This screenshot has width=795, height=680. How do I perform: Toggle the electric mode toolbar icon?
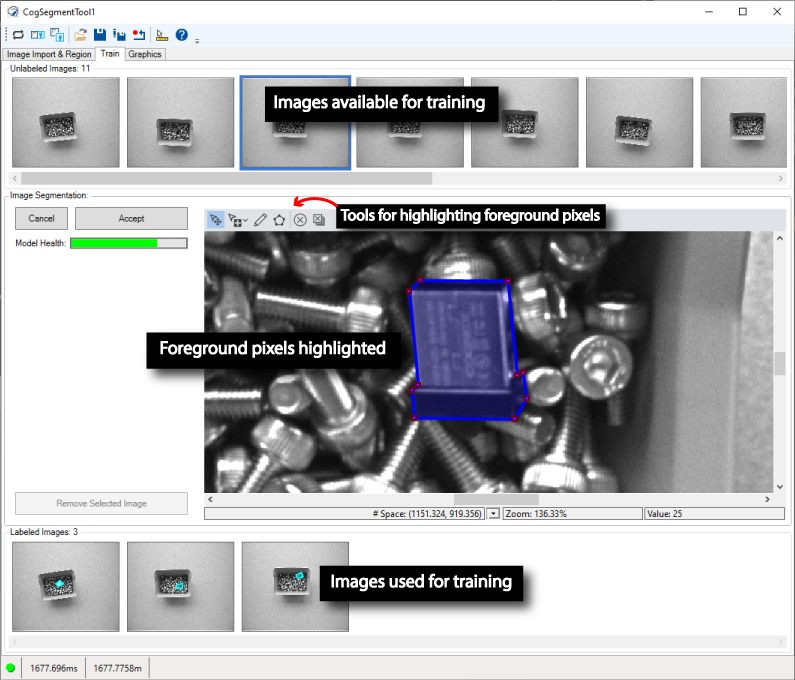[38, 34]
